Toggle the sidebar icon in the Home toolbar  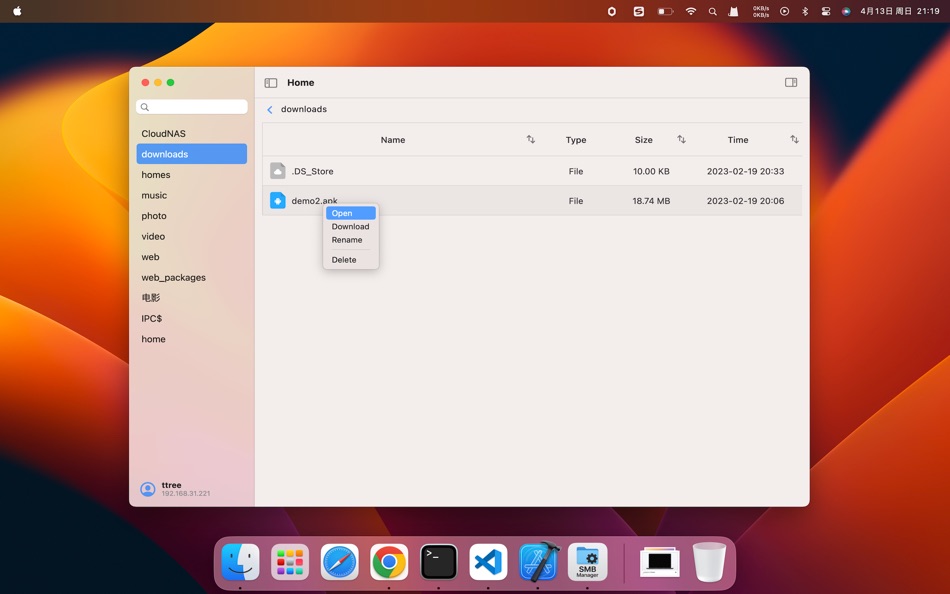(270, 82)
